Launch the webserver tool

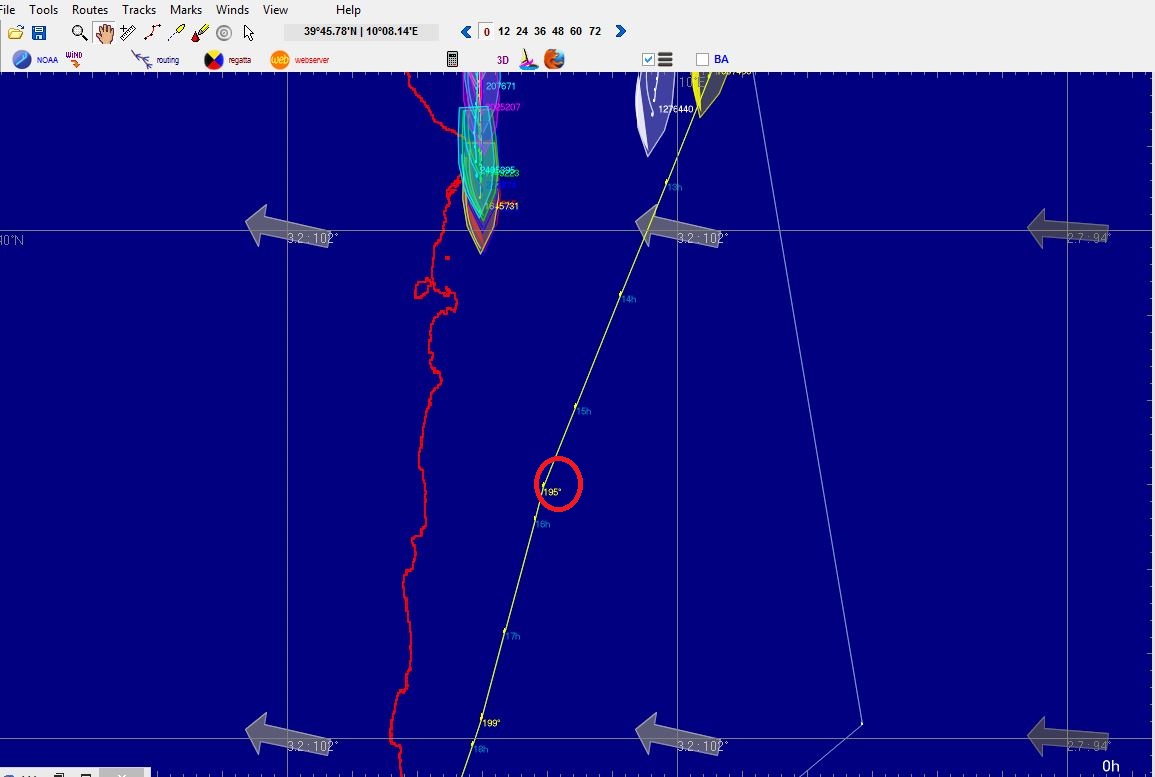click(299, 60)
